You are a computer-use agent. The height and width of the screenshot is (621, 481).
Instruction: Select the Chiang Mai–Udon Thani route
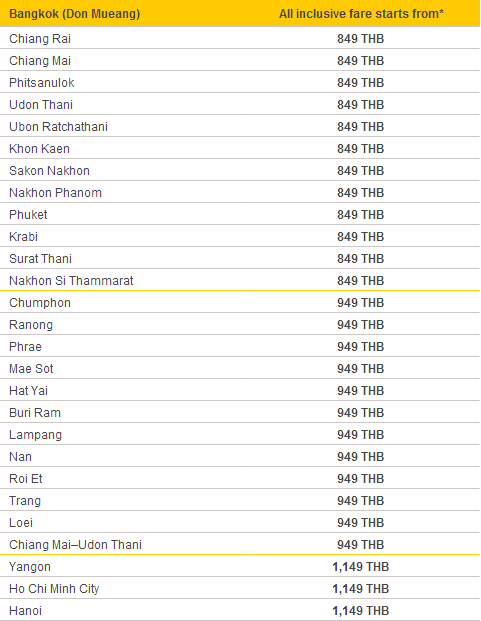click(x=75, y=545)
